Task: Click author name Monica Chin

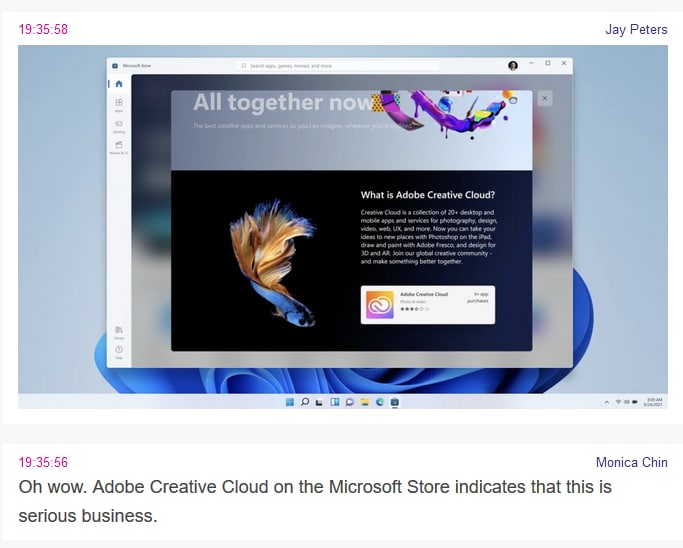Action: tap(632, 462)
